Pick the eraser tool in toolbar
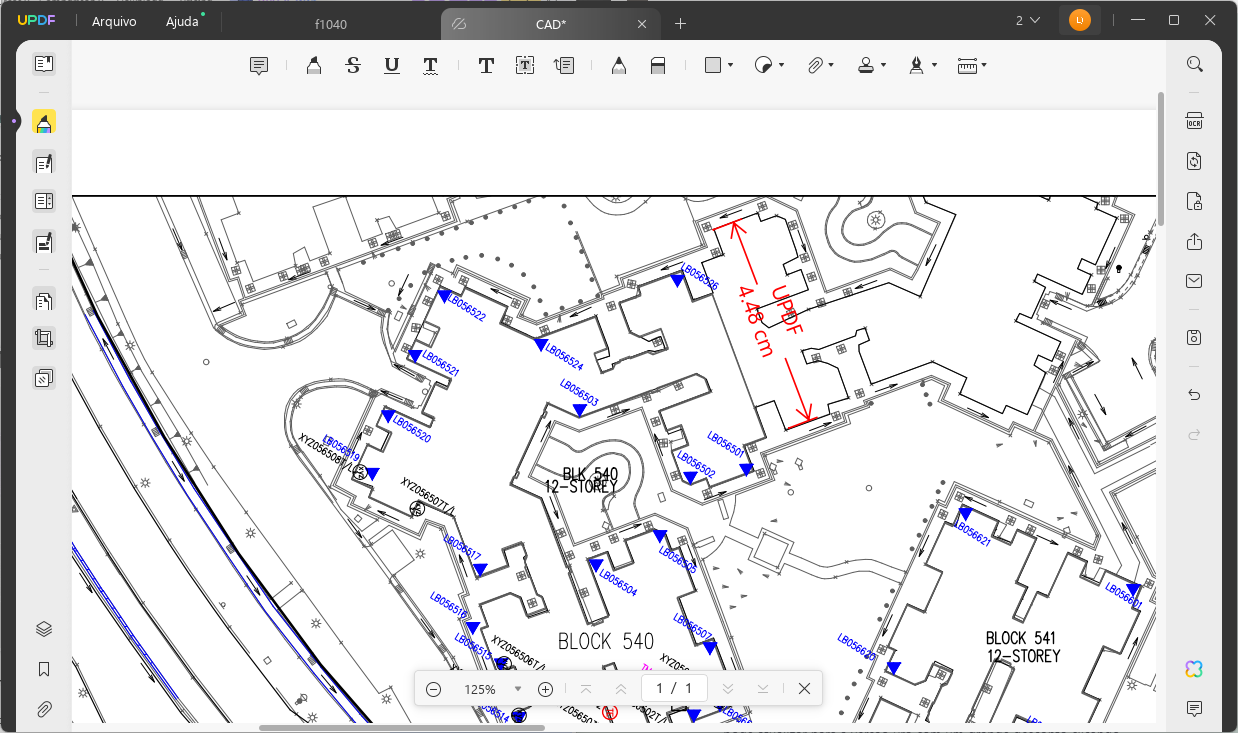 (x=657, y=66)
